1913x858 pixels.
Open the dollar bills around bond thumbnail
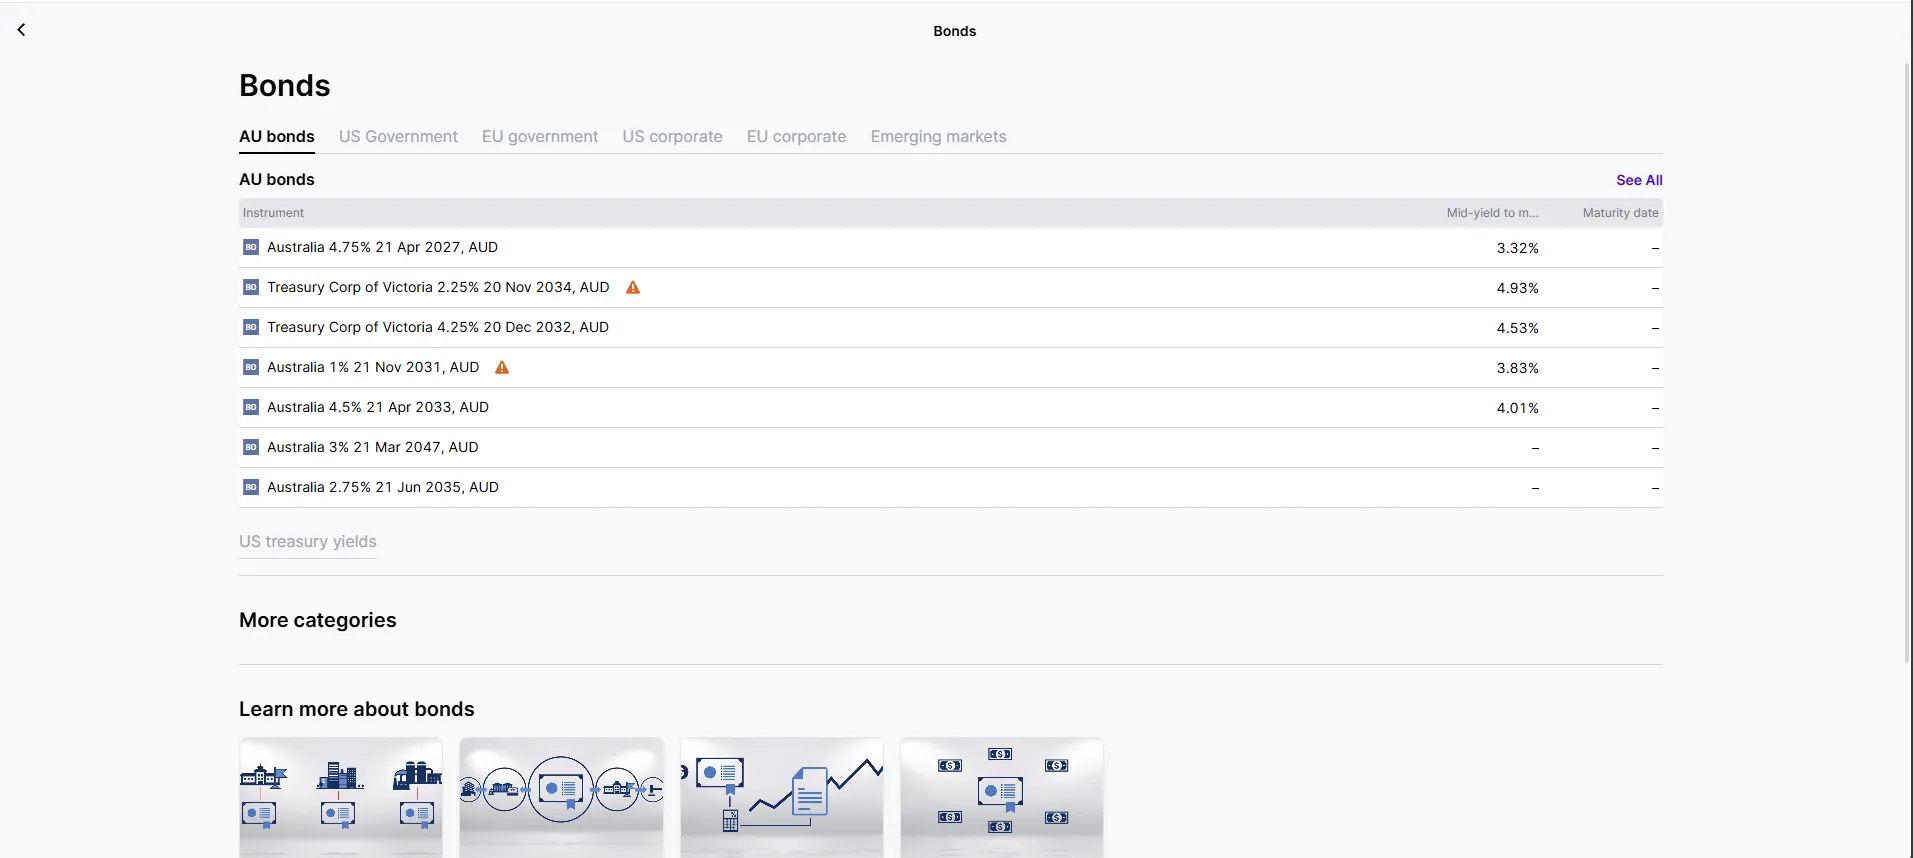1002,798
